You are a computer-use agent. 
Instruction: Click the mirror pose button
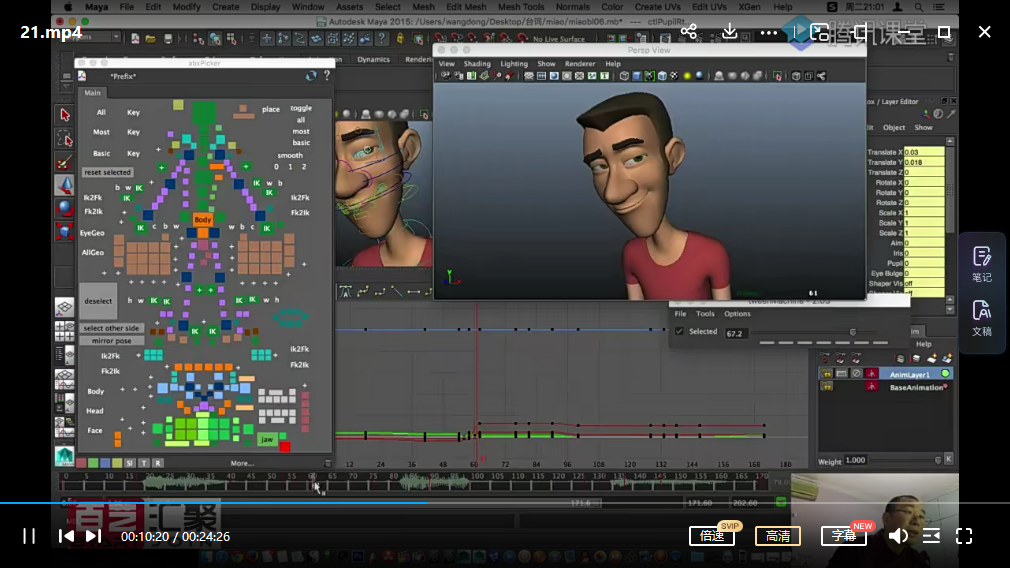pyautogui.click(x=111, y=341)
